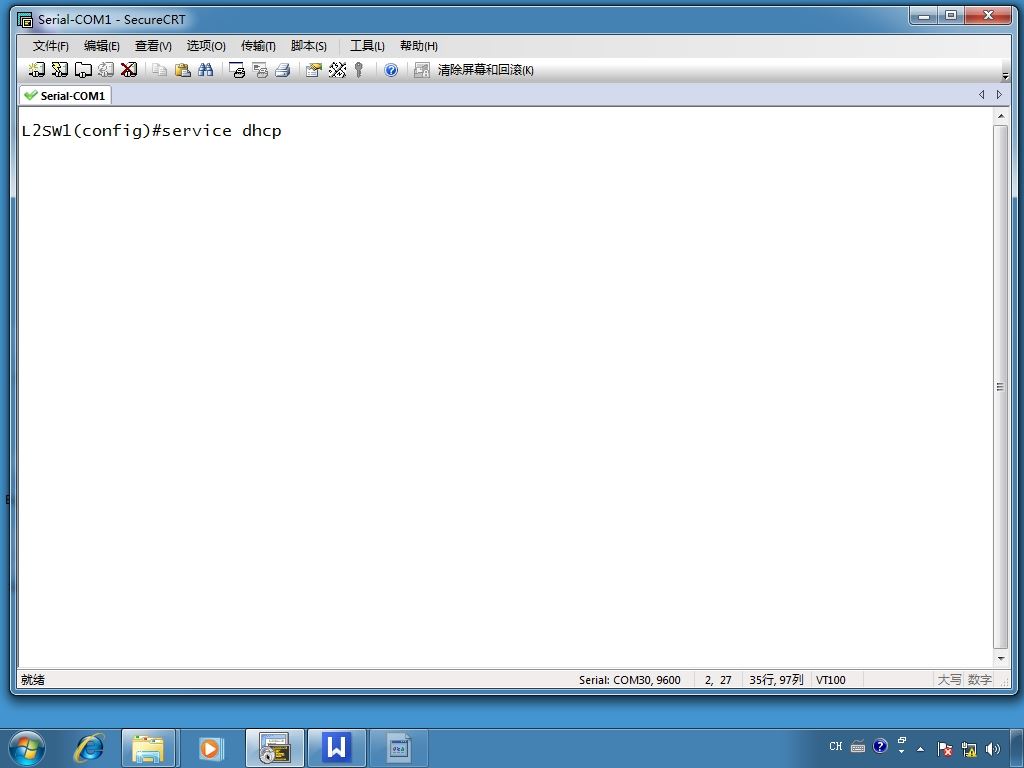Click the volume speaker tray icon
This screenshot has width=1024, height=768.
pyautogui.click(x=993, y=748)
